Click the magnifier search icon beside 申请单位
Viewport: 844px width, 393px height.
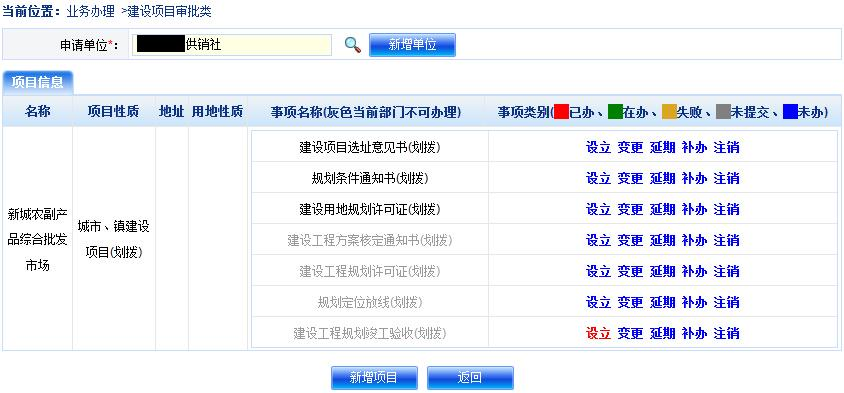click(x=353, y=45)
